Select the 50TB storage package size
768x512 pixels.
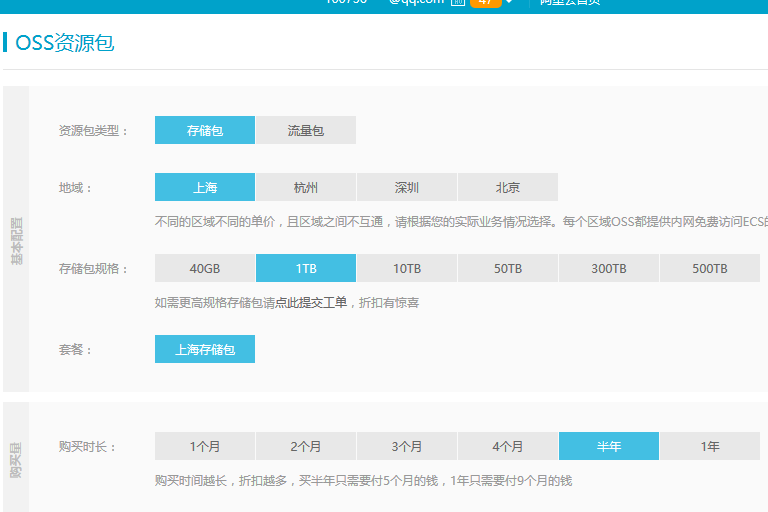(x=508, y=268)
